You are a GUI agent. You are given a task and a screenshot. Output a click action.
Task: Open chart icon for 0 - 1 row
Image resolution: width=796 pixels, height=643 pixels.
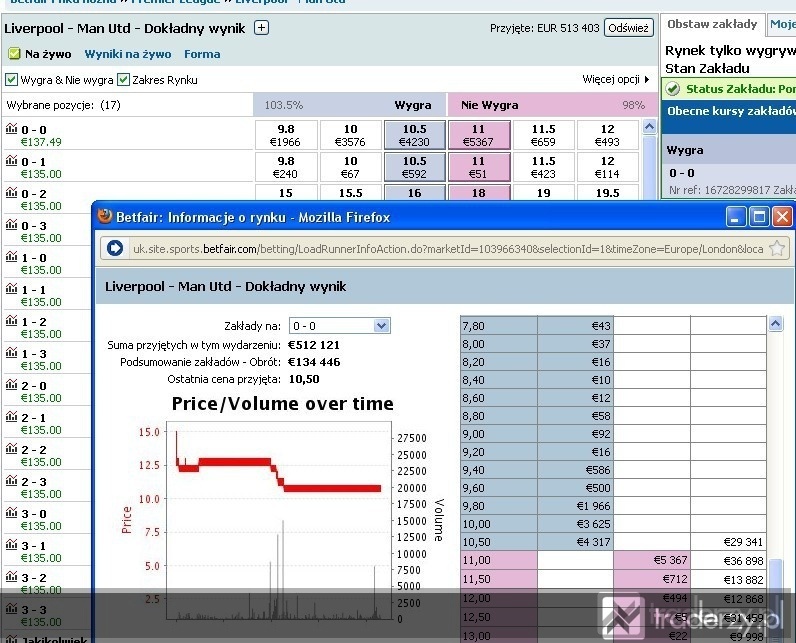point(11,161)
